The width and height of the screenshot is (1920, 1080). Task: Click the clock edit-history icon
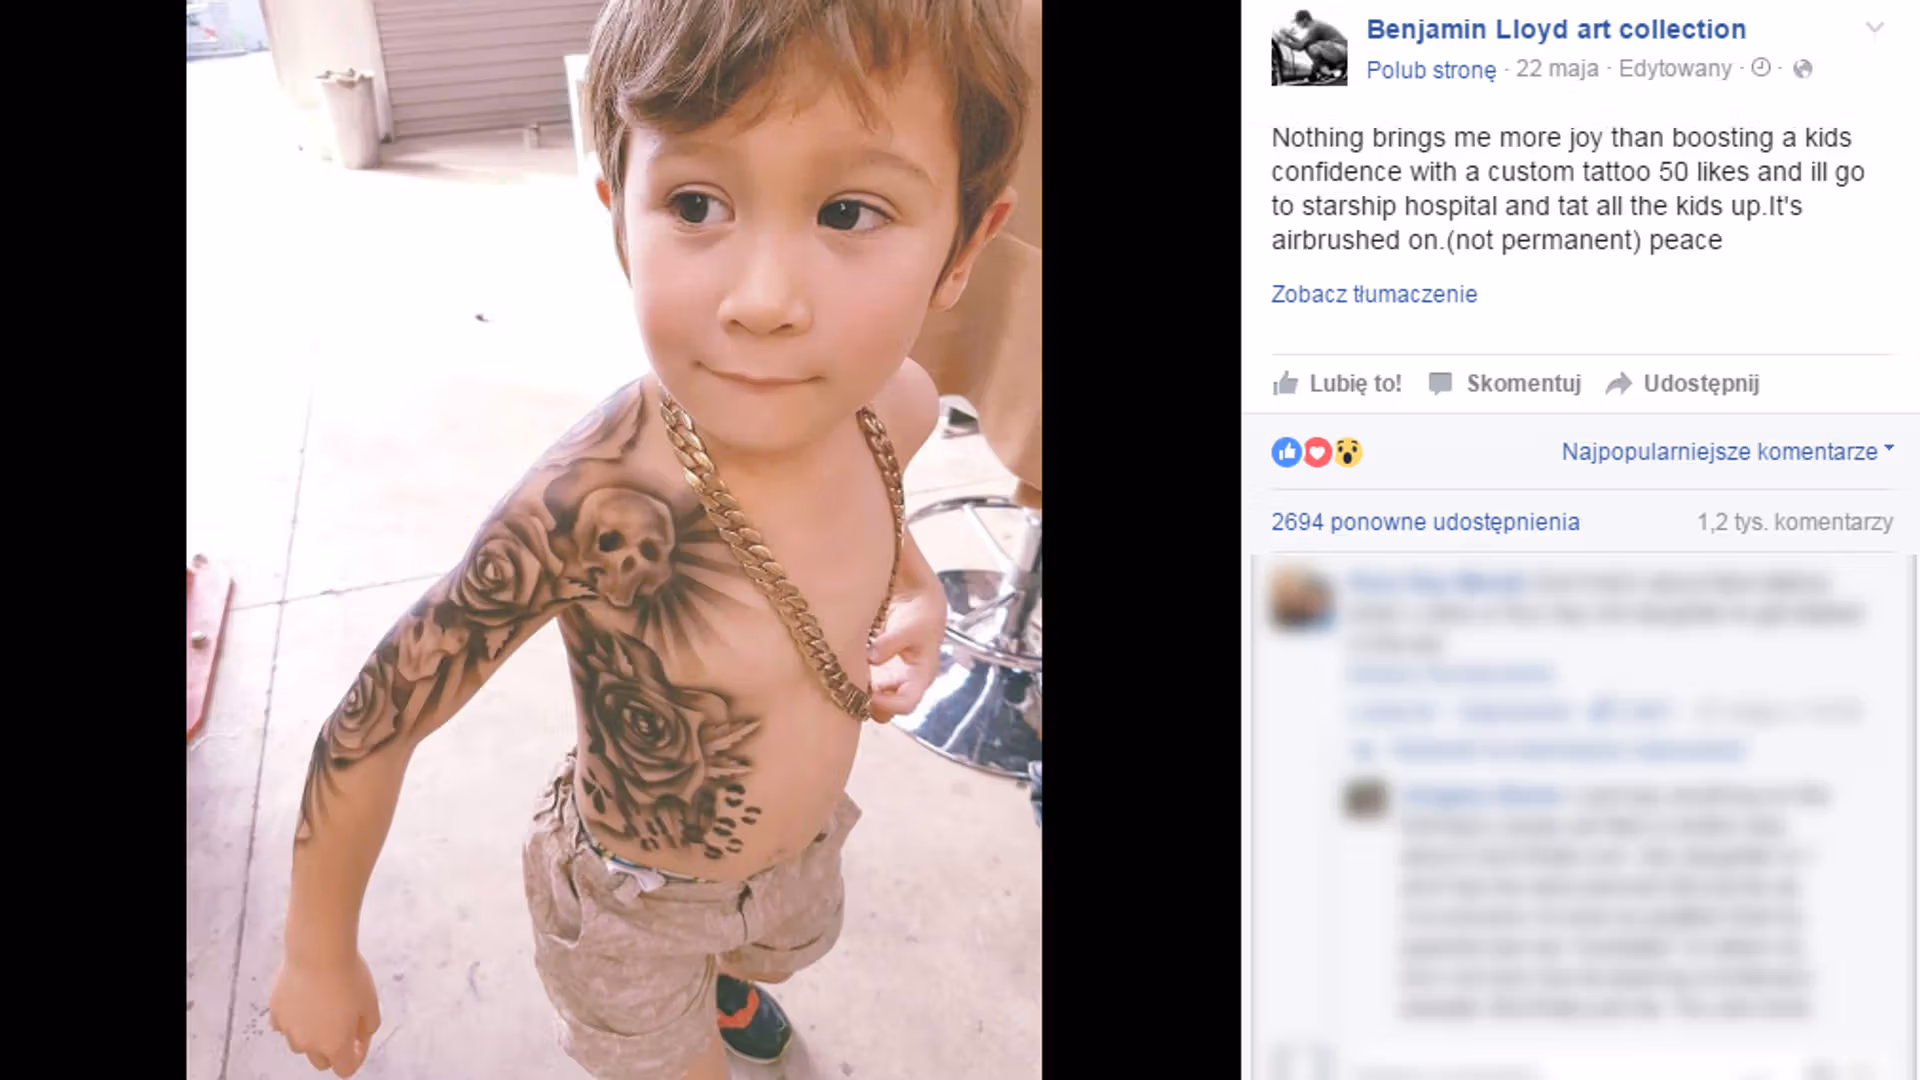1761,67
